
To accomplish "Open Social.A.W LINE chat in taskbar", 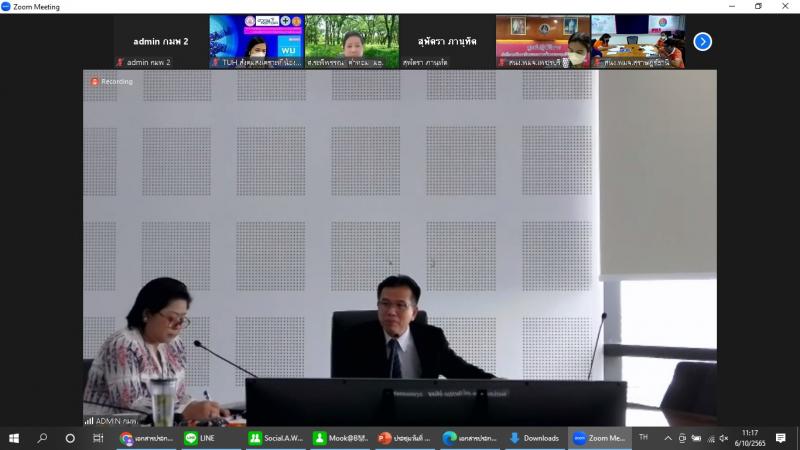I will [276, 438].
